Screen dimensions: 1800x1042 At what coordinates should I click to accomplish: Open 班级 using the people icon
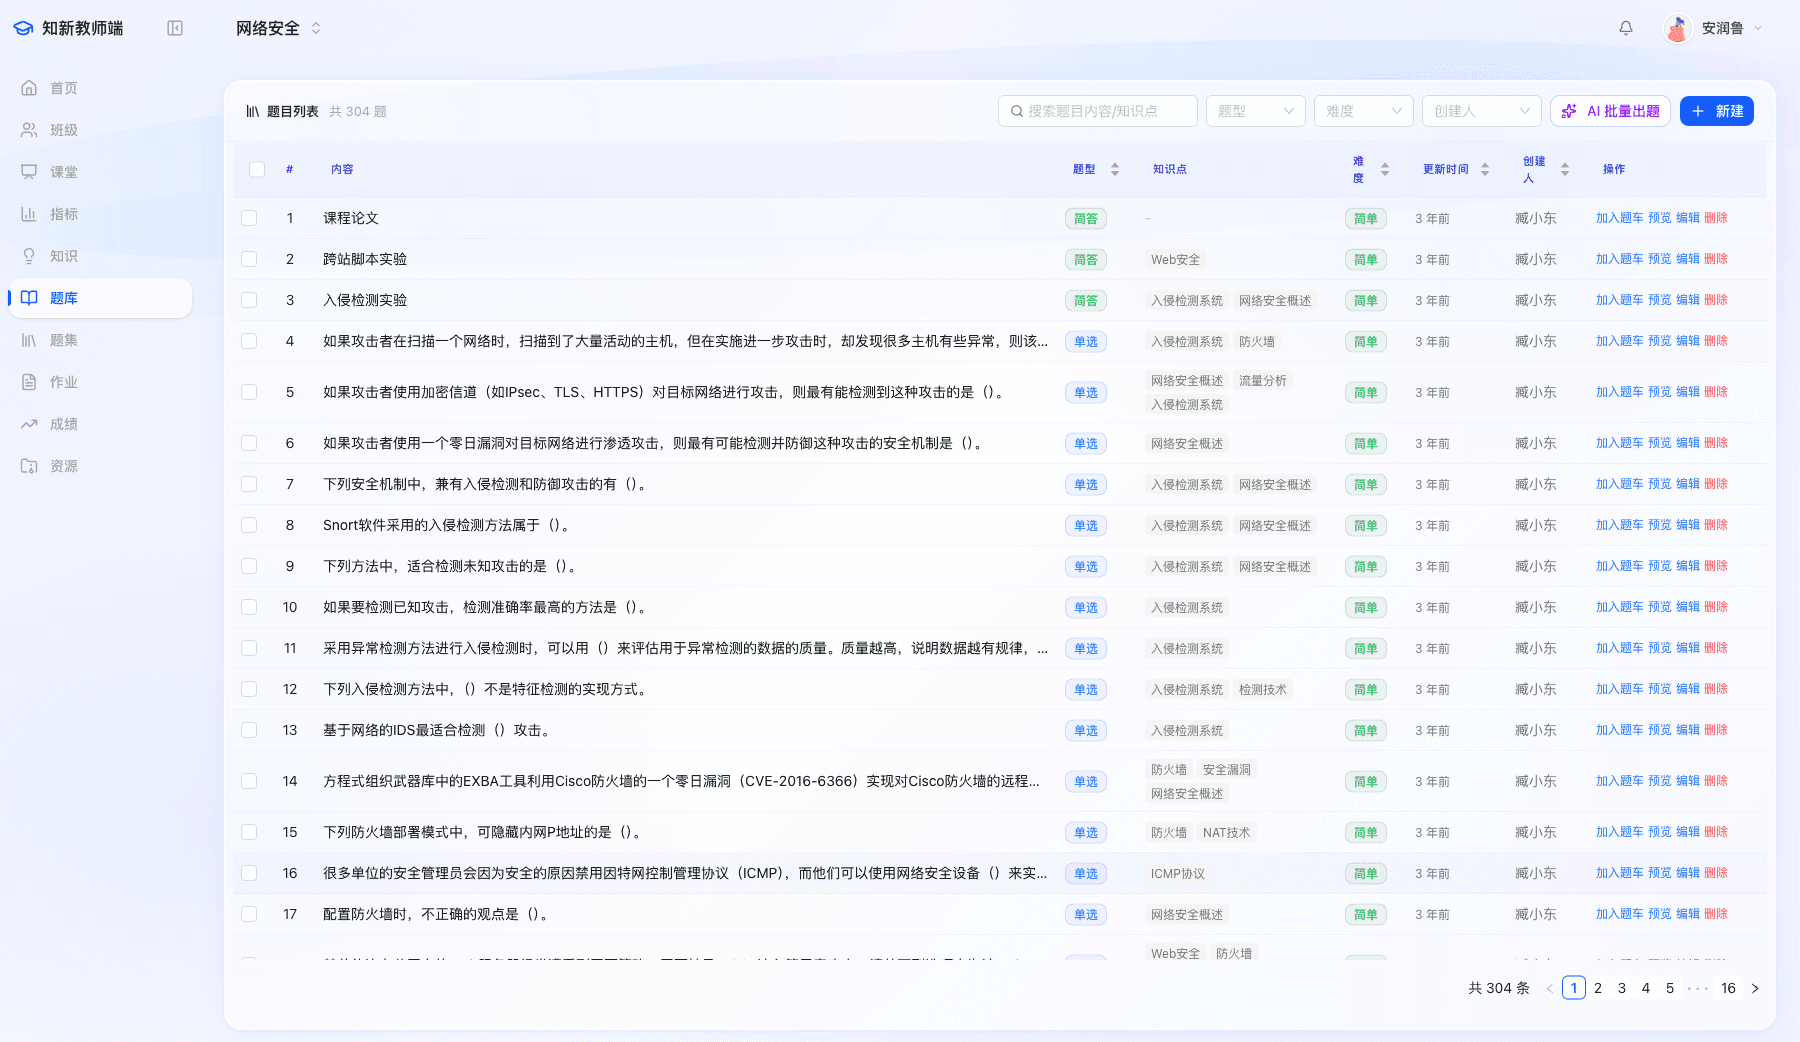coord(29,130)
